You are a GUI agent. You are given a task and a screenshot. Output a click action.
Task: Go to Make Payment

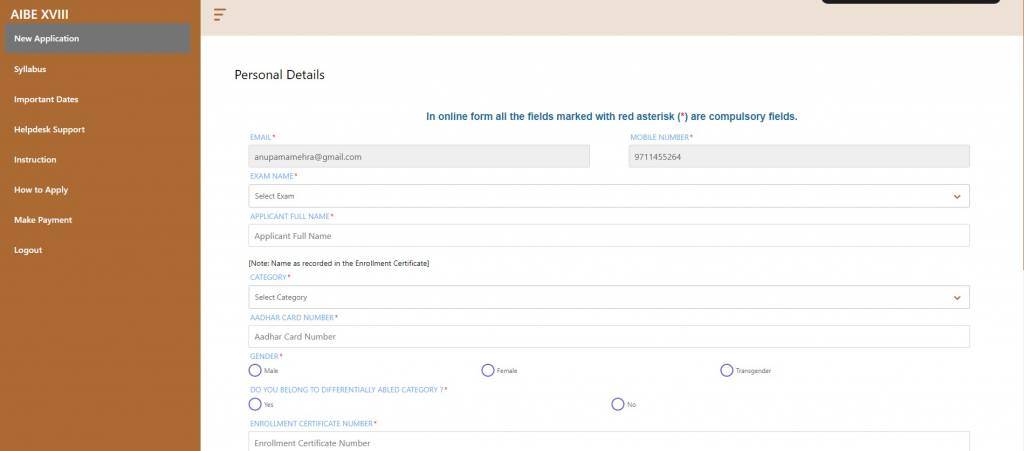pos(43,219)
